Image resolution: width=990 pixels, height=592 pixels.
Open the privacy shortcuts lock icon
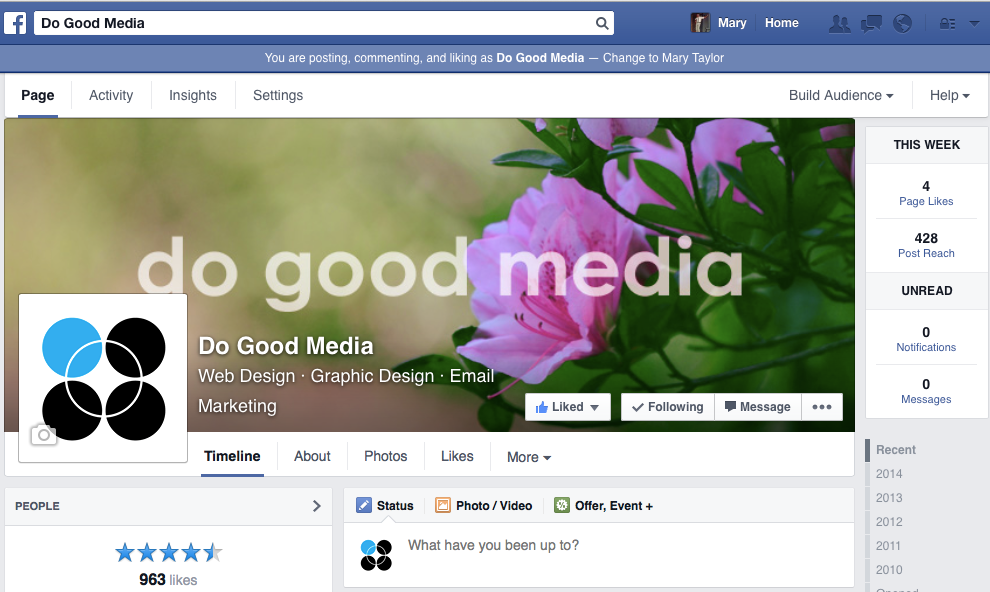pos(947,23)
